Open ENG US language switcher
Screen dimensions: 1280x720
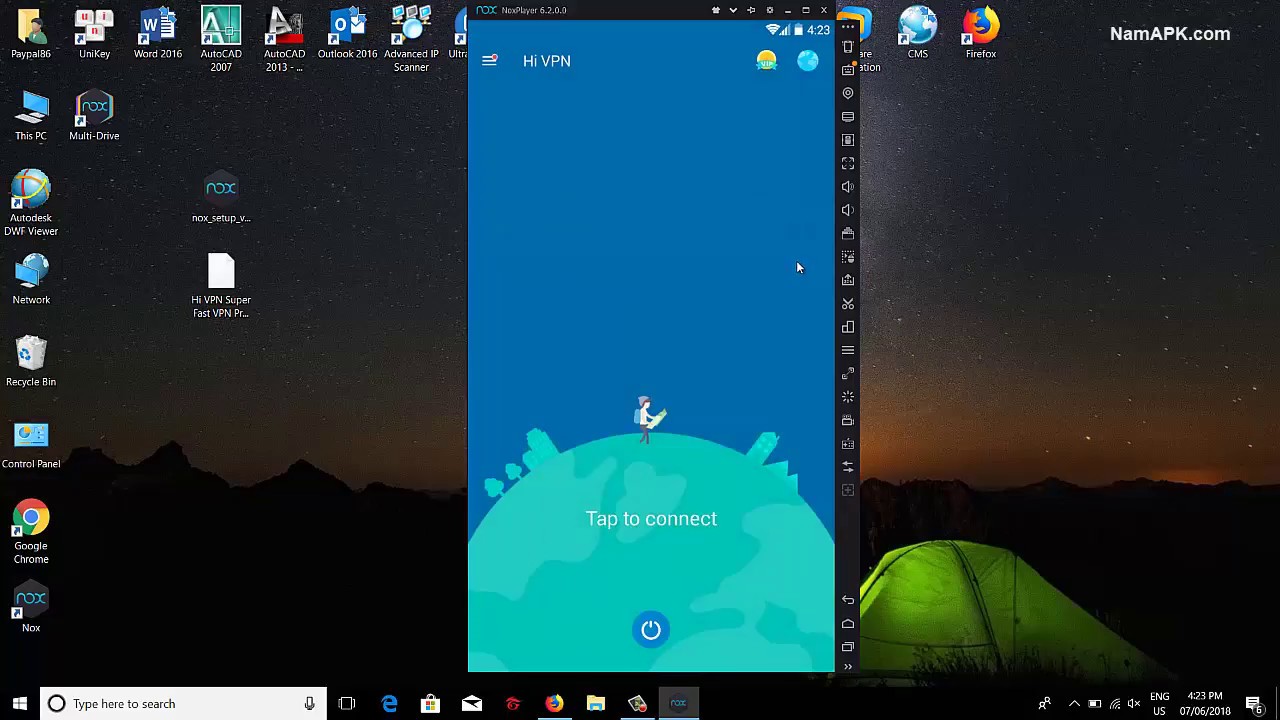click(1160, 704)
